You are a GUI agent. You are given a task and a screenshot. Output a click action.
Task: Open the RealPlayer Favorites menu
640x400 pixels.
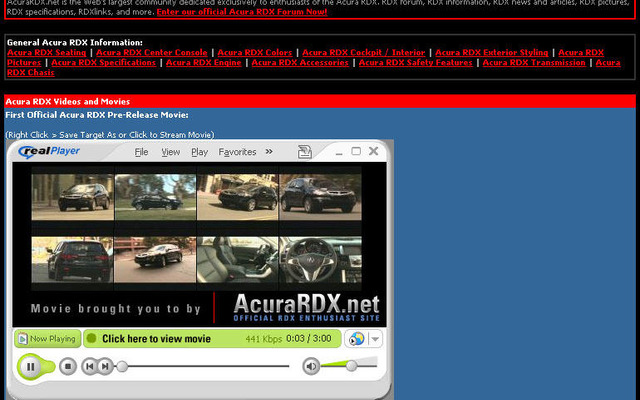[x=237, y=152]
